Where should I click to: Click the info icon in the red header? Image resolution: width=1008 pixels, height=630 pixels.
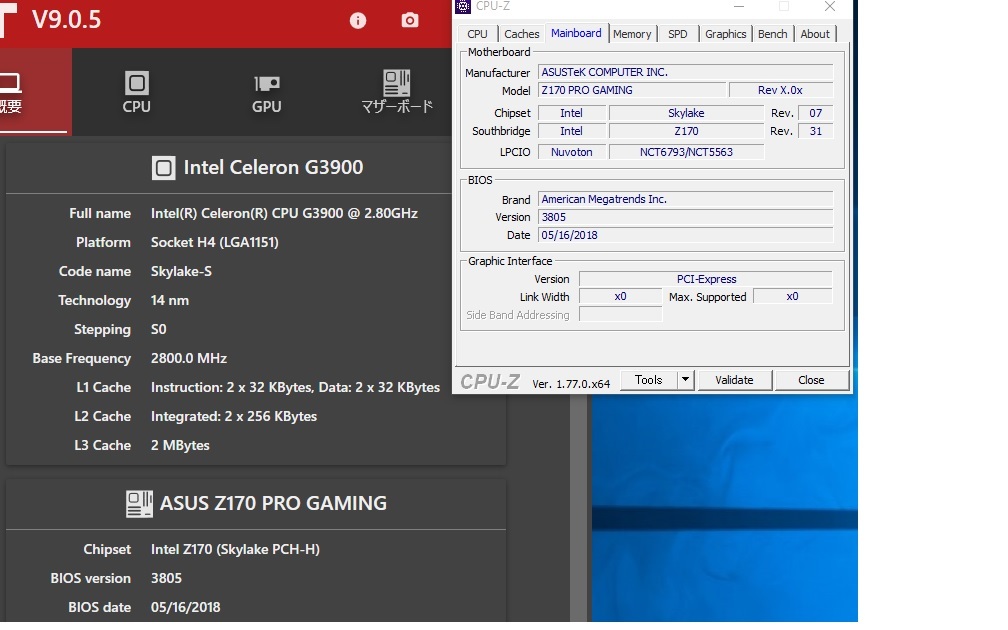click(x=358, y=21)
